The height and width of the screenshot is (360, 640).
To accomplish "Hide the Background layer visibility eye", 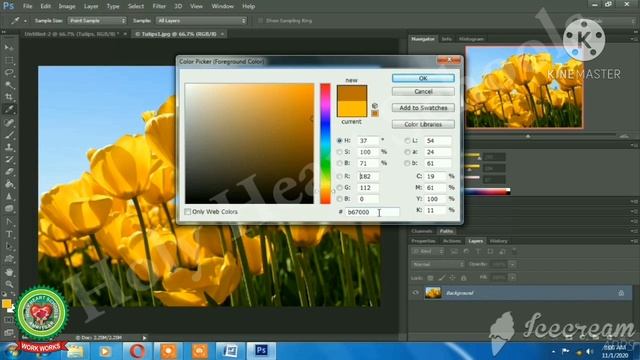I will (x=416, y=293).
